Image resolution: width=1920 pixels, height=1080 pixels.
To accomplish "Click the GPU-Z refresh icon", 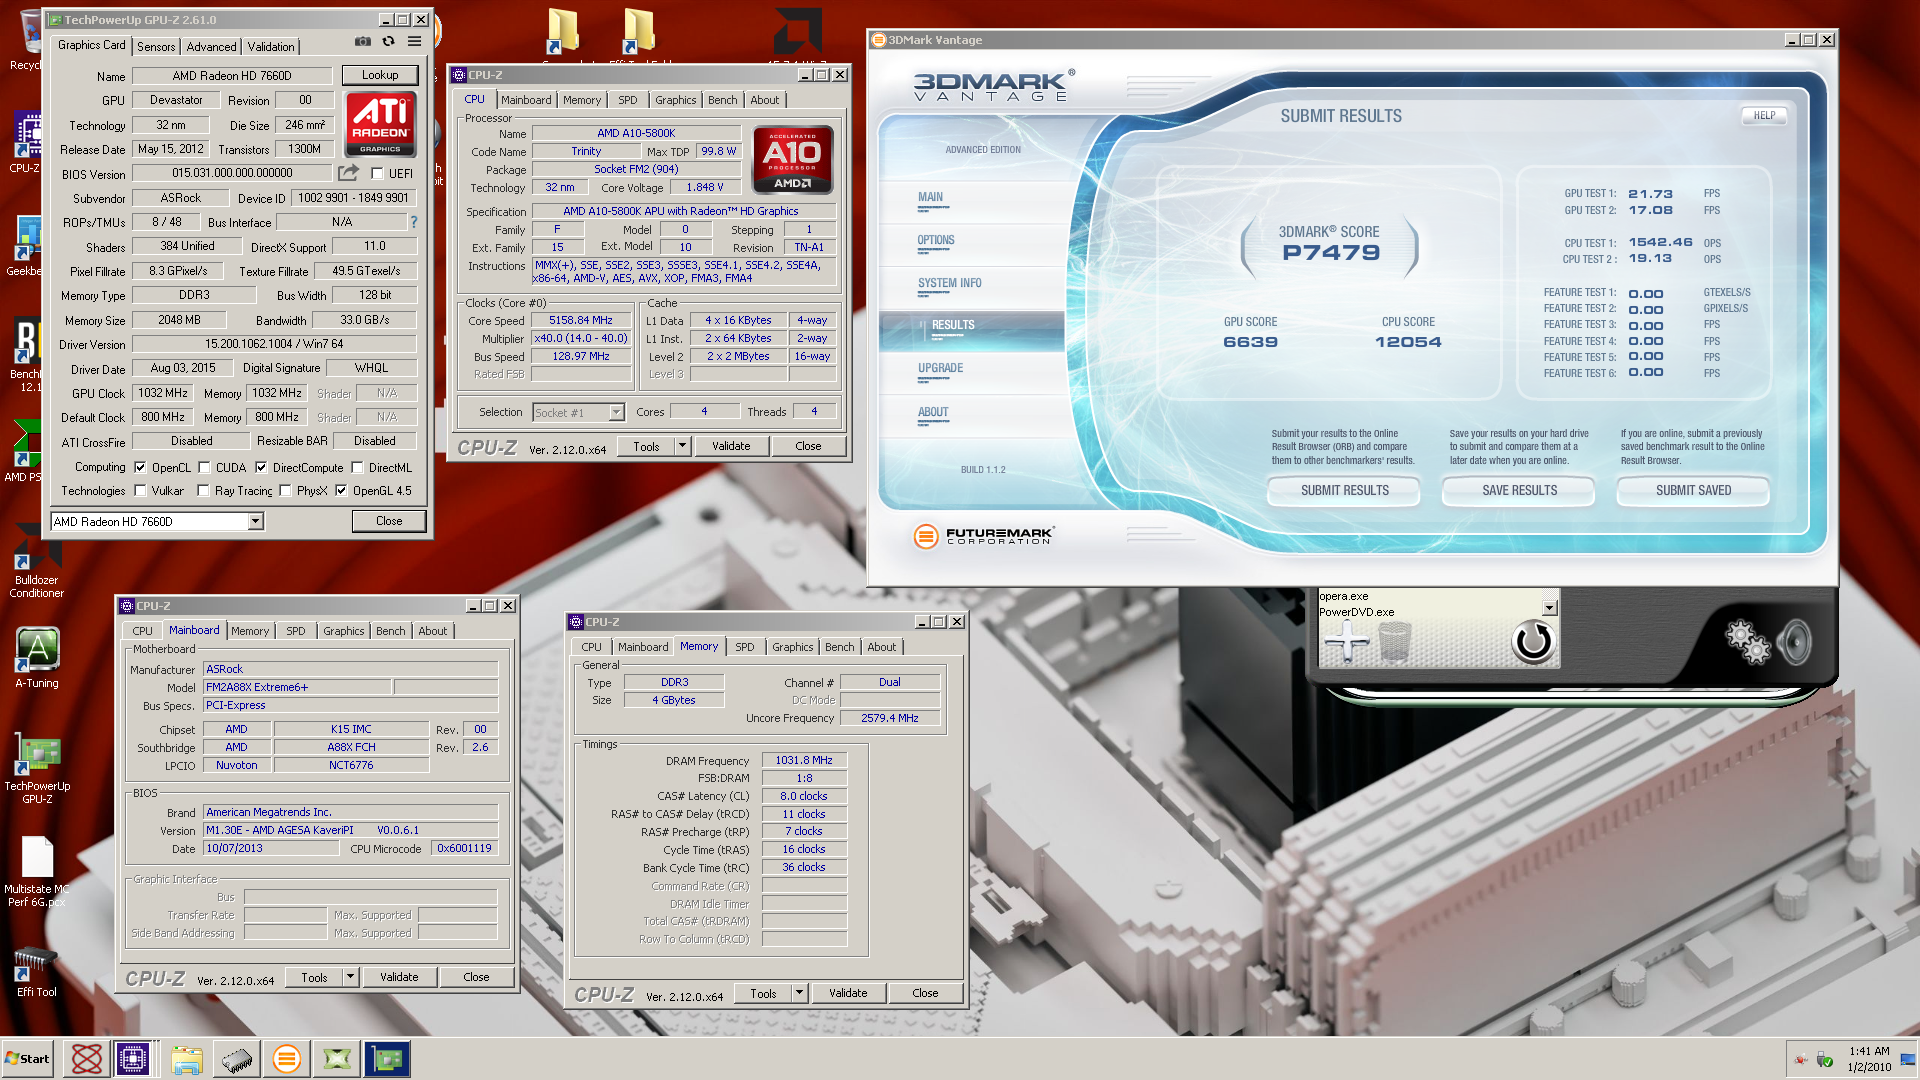I will click(x=388, y=41).
